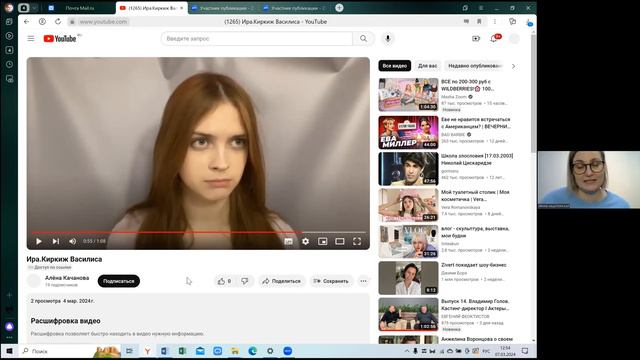
Task: Close the active YouTube browser tab
Action: pyautogui.click(x=182, y=8)
